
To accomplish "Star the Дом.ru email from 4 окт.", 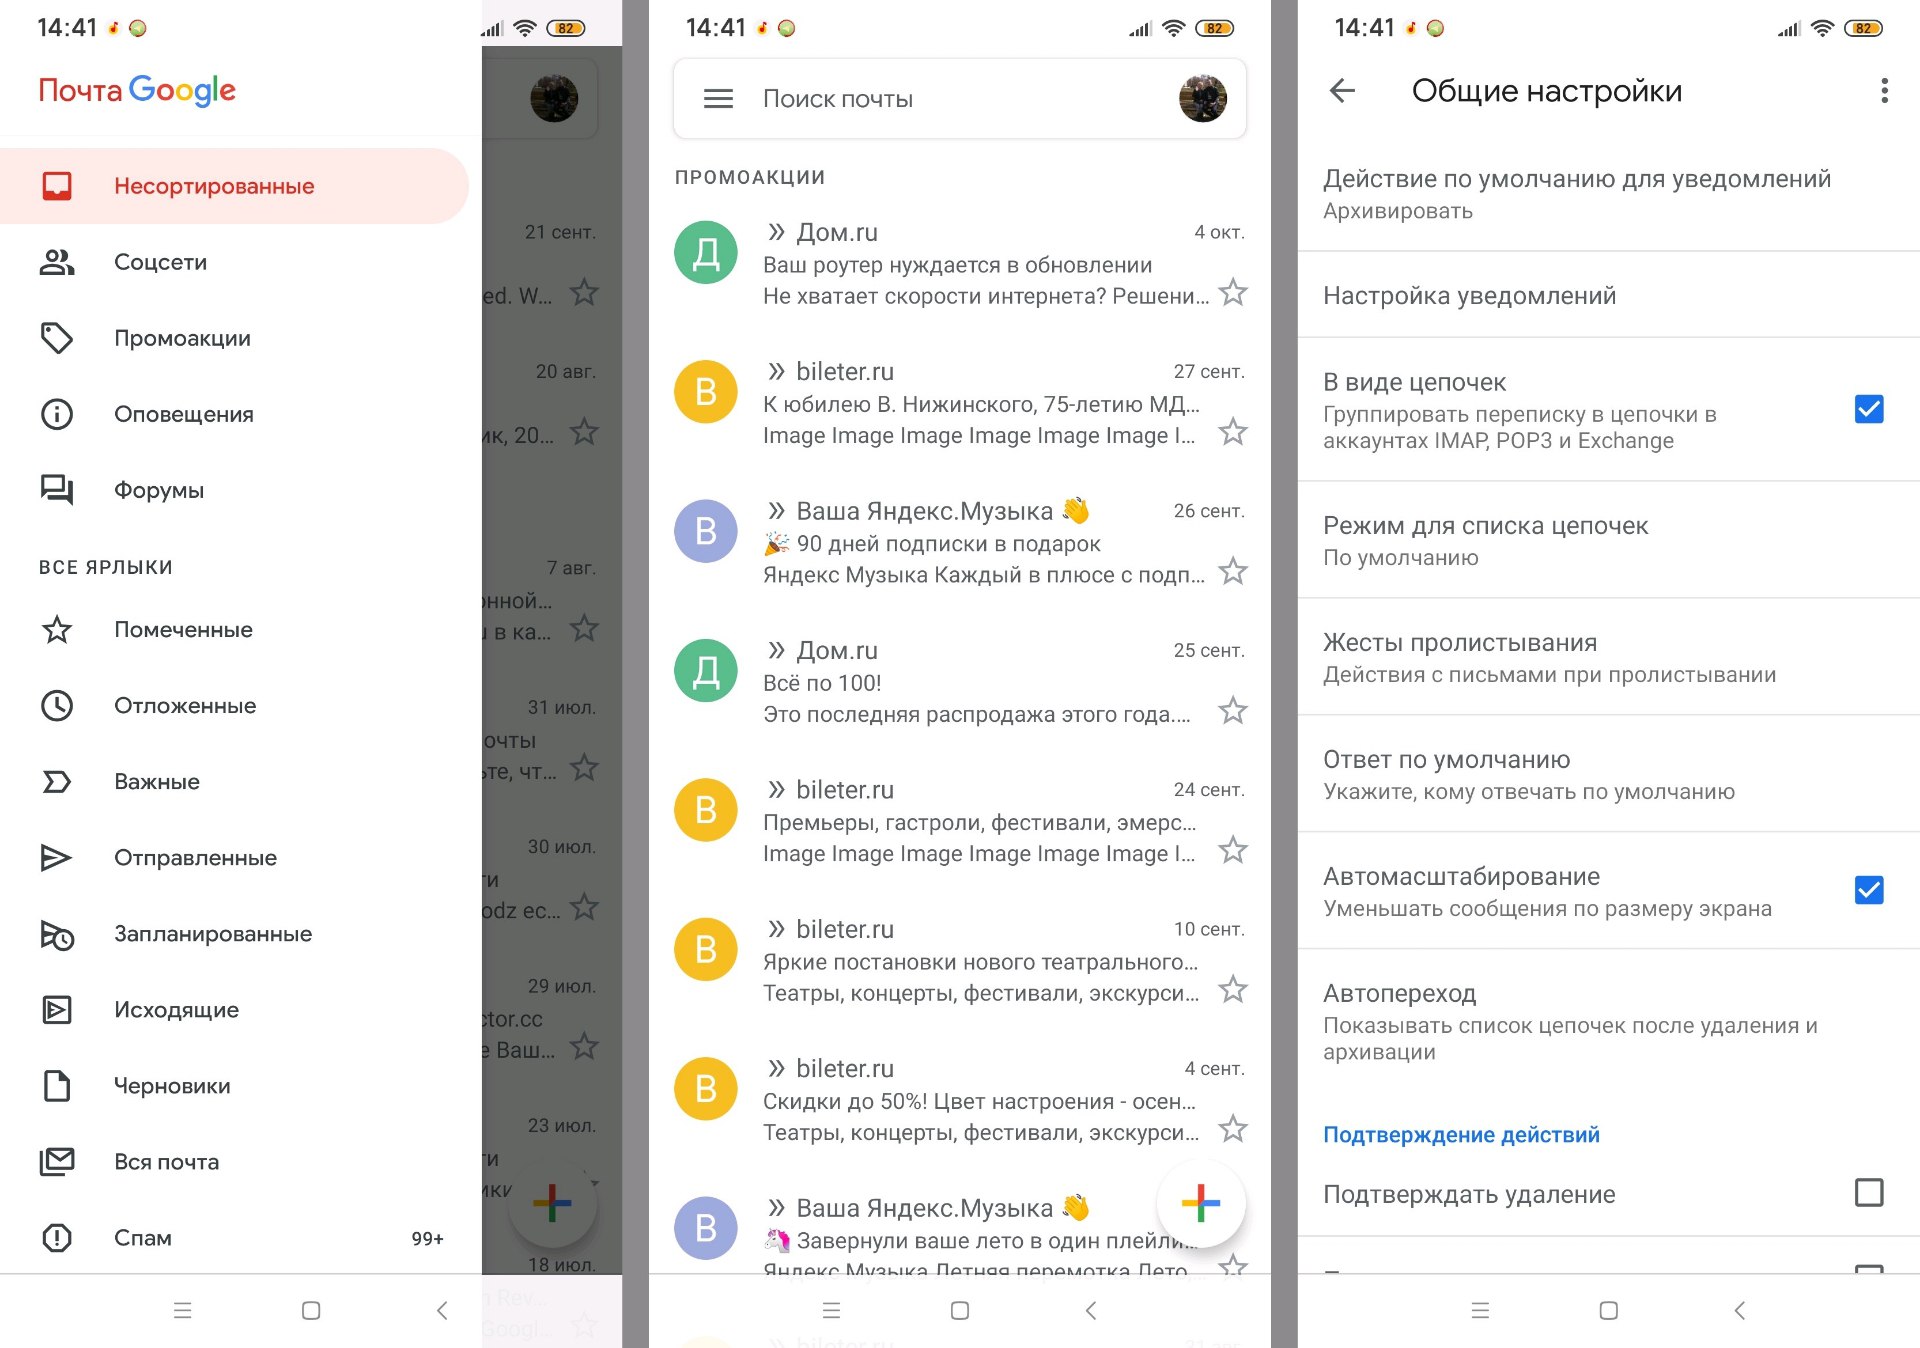I will coord(1233,293).
